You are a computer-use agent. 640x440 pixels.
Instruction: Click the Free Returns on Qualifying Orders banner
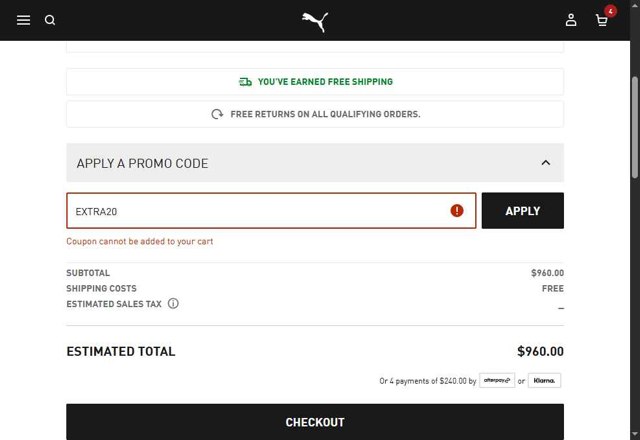(324, 114)
